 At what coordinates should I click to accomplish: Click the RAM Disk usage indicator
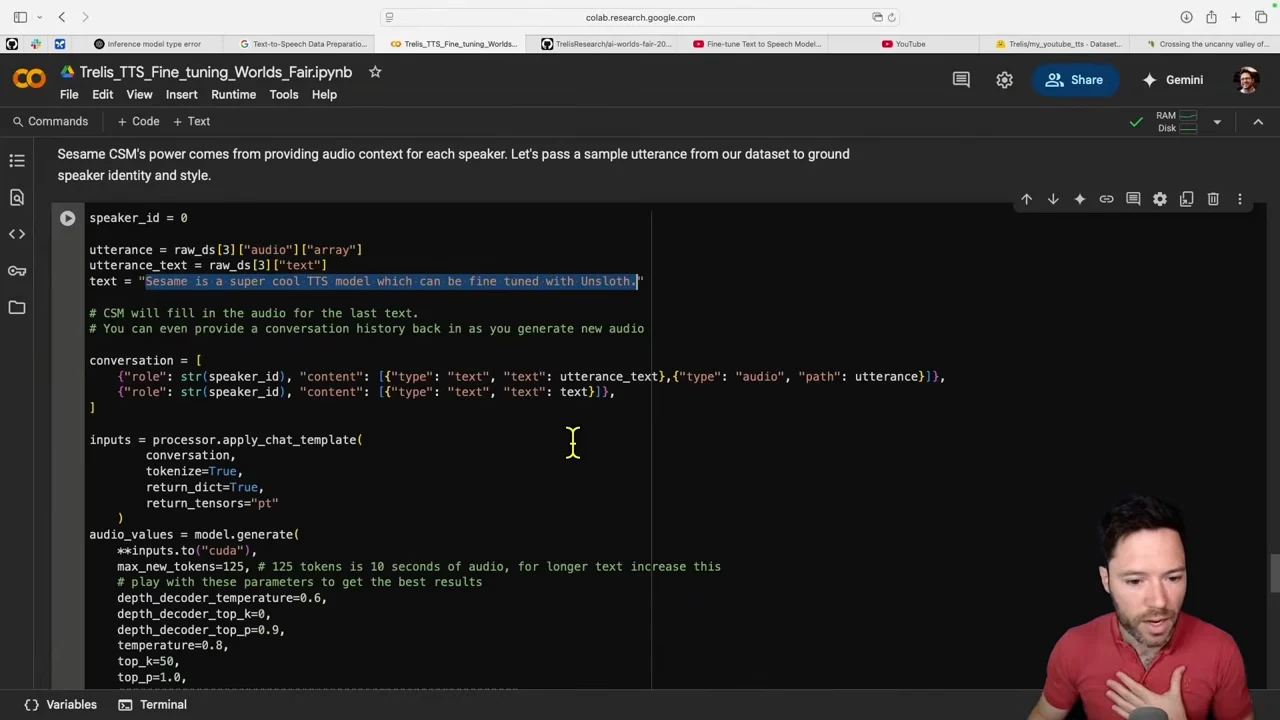pos(1177,121)
